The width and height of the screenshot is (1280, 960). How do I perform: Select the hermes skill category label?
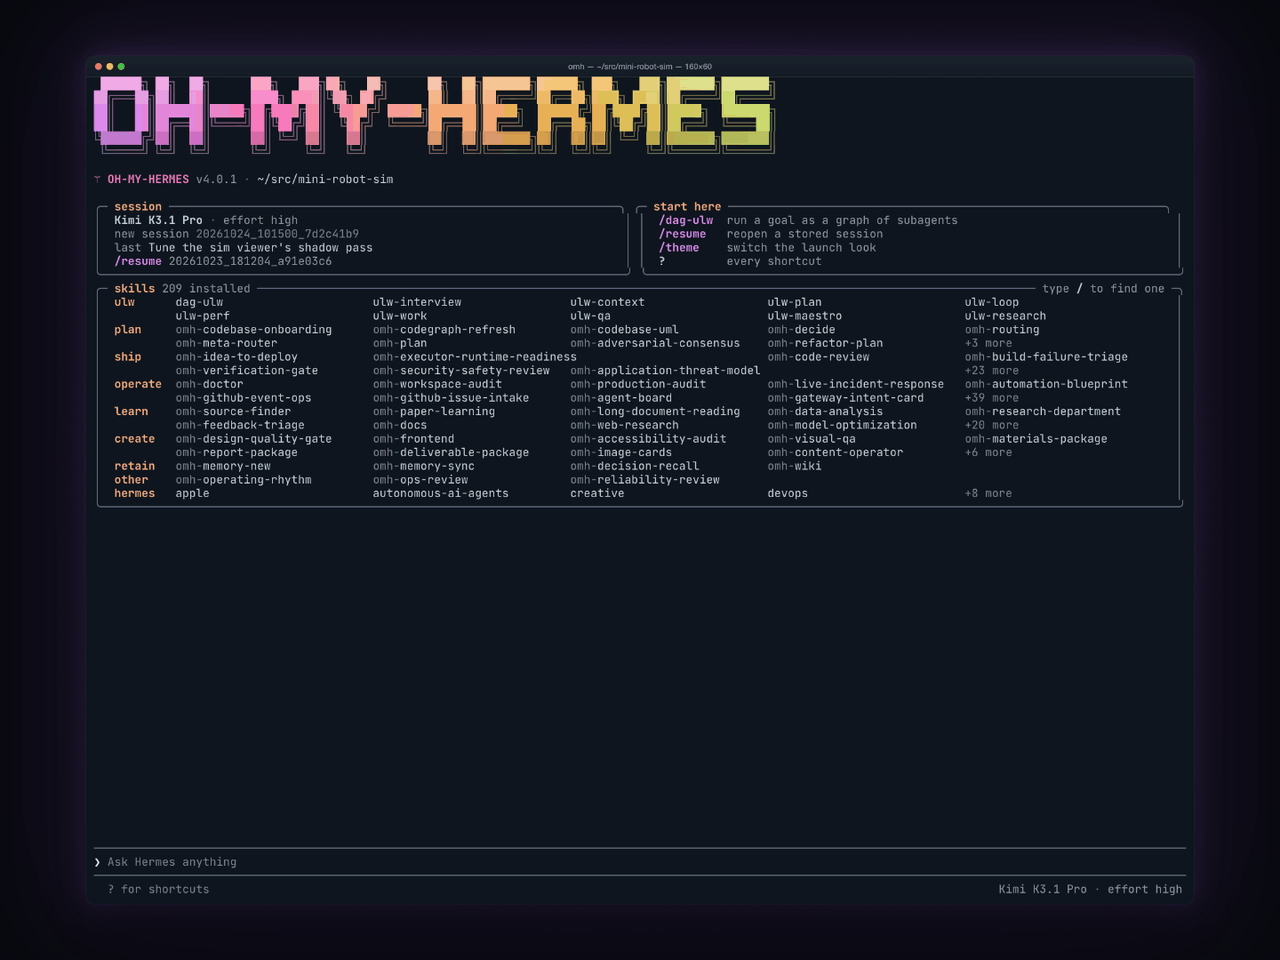pyautogui.click(x=134, y=494)
